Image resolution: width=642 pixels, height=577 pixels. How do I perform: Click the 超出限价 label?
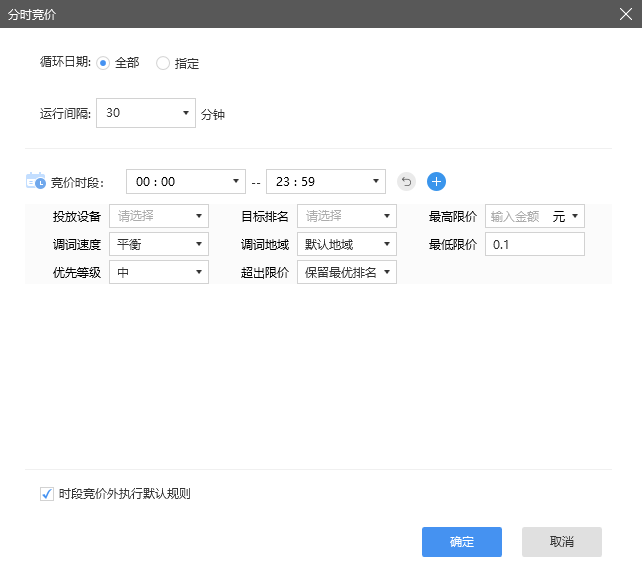(x=265, y=272)
